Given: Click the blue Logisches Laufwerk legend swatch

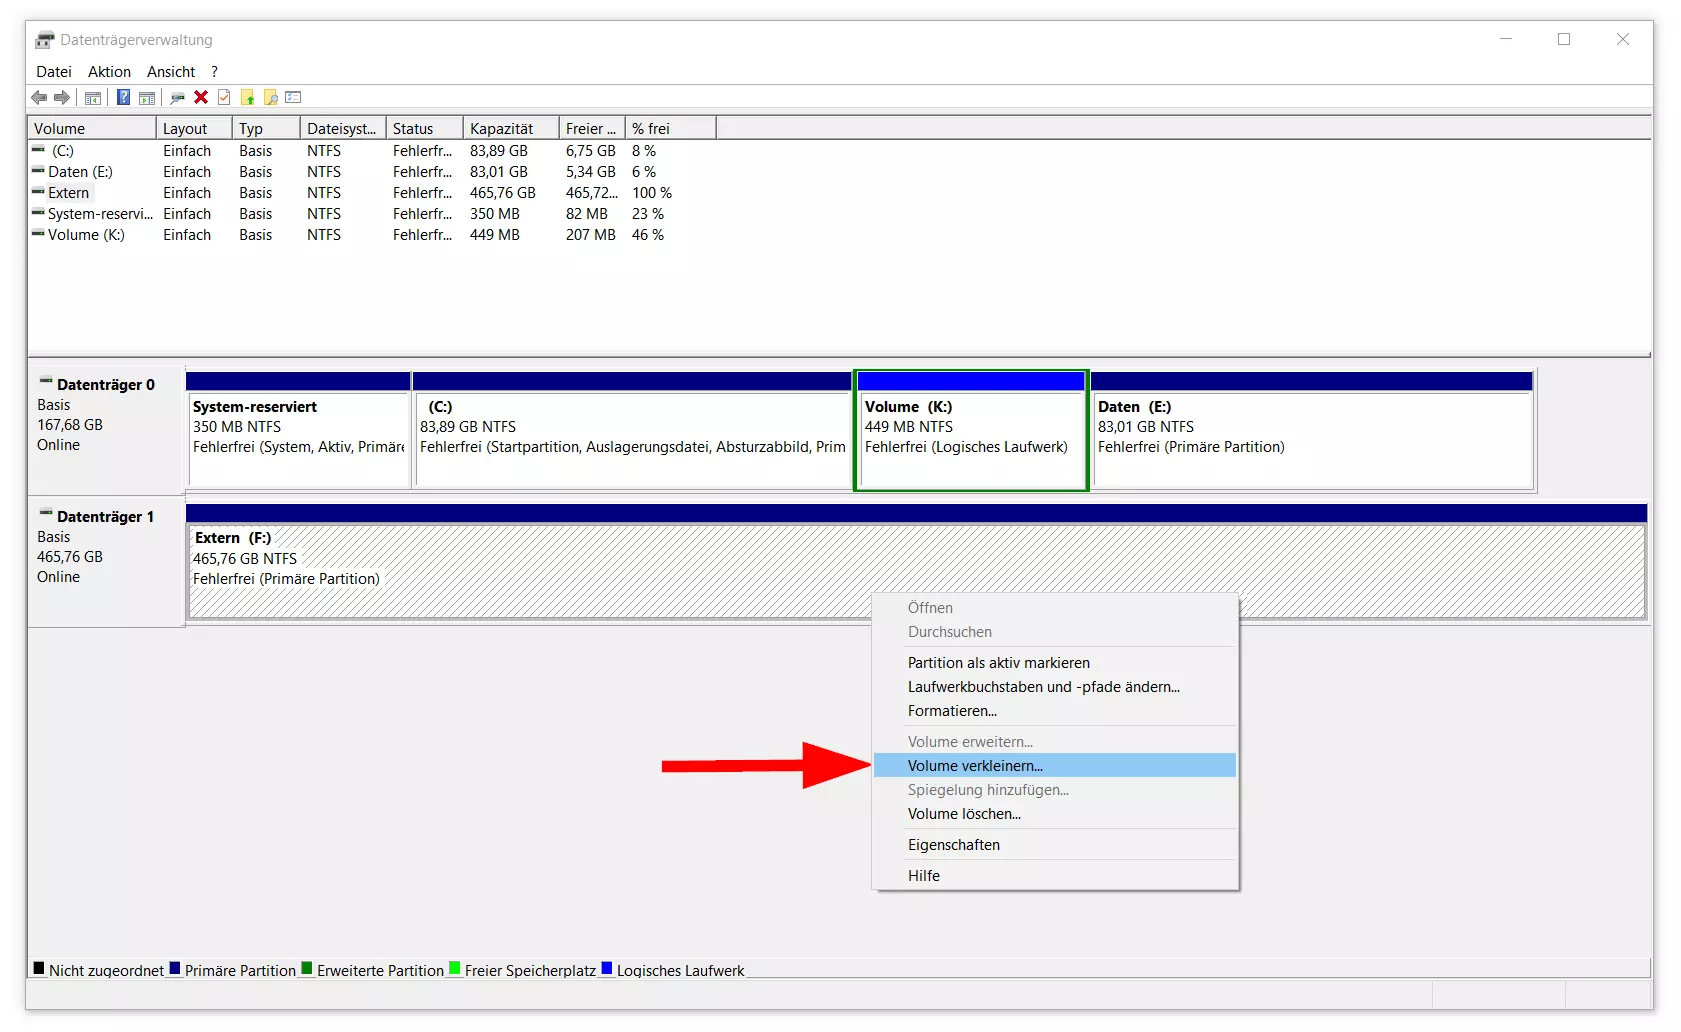Looking at the screenshot, I should [x=606, y=968].
